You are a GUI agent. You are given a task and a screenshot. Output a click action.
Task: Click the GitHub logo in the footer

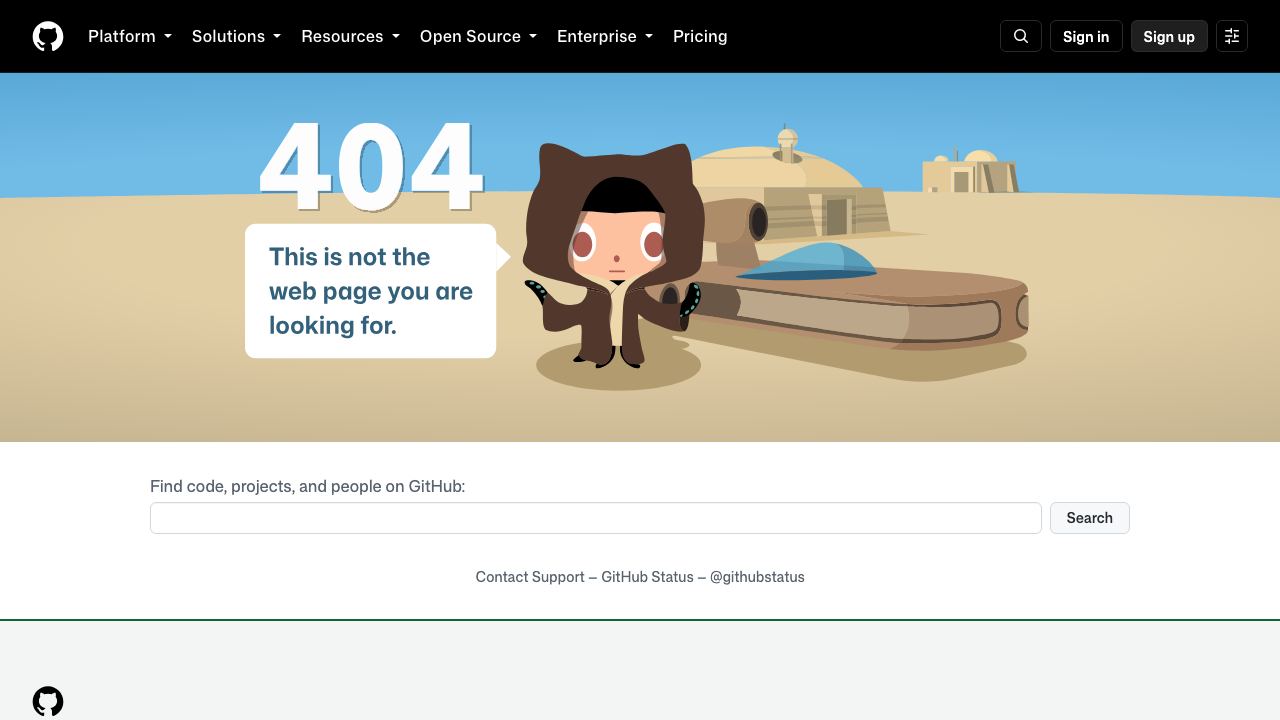[48, 701]
